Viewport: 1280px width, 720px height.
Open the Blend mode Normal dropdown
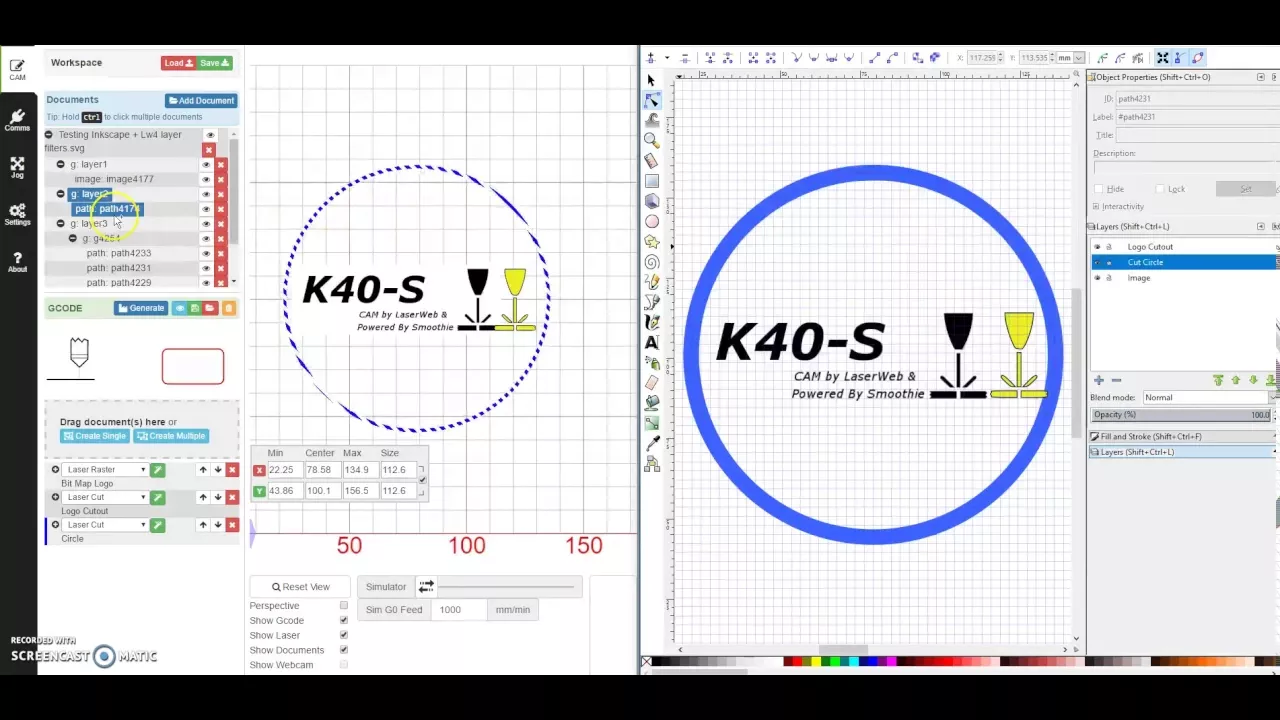1207,398
